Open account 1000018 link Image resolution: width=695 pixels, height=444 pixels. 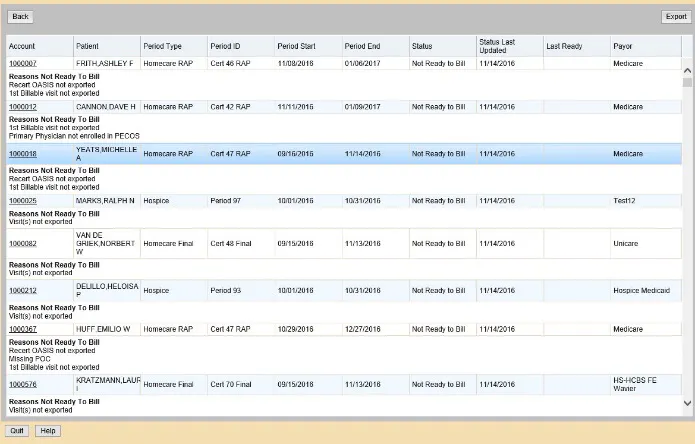click(23, 154)
